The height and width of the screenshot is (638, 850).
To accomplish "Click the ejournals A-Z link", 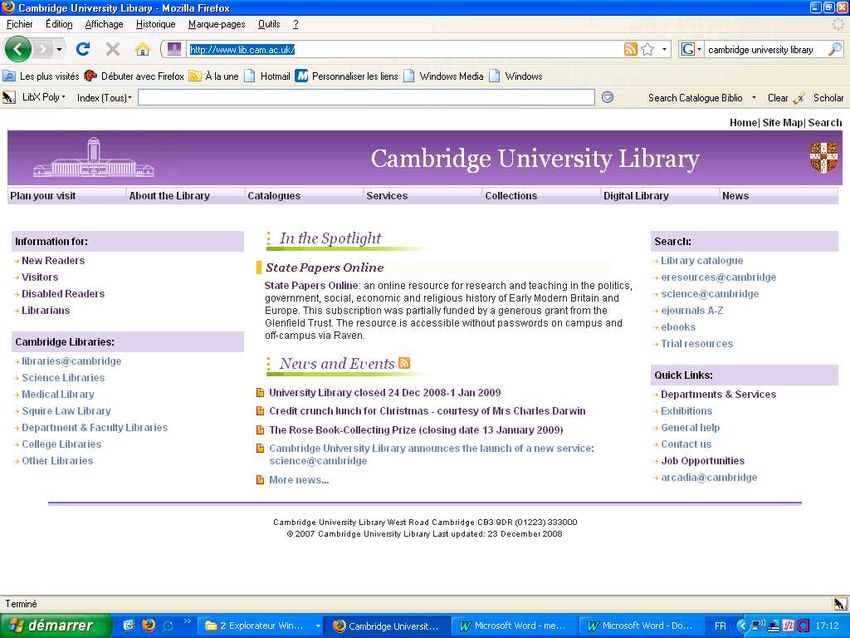I will coord(692,311).
